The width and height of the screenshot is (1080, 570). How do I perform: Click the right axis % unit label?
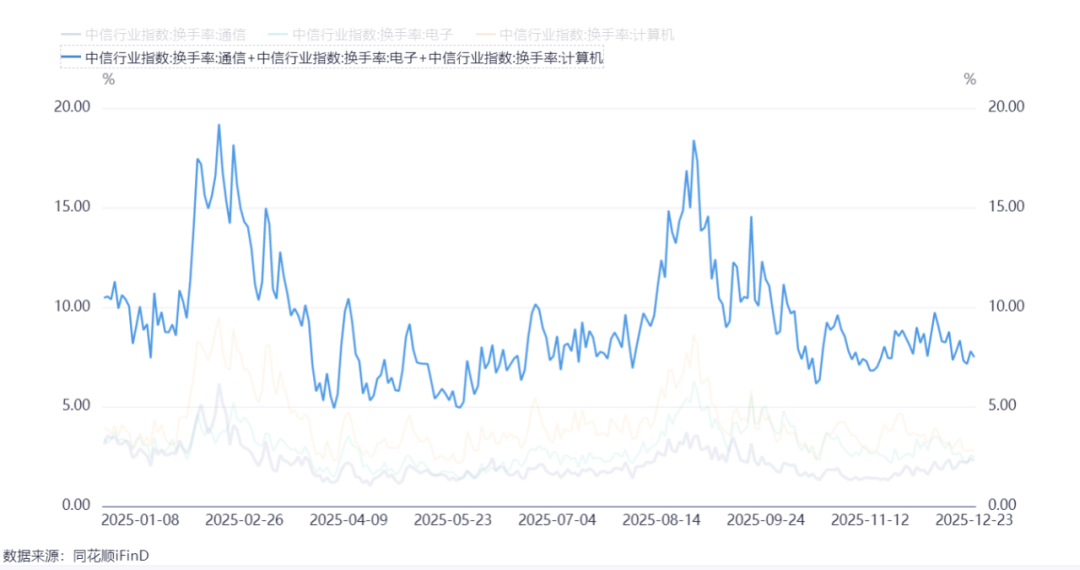[970, 80]
